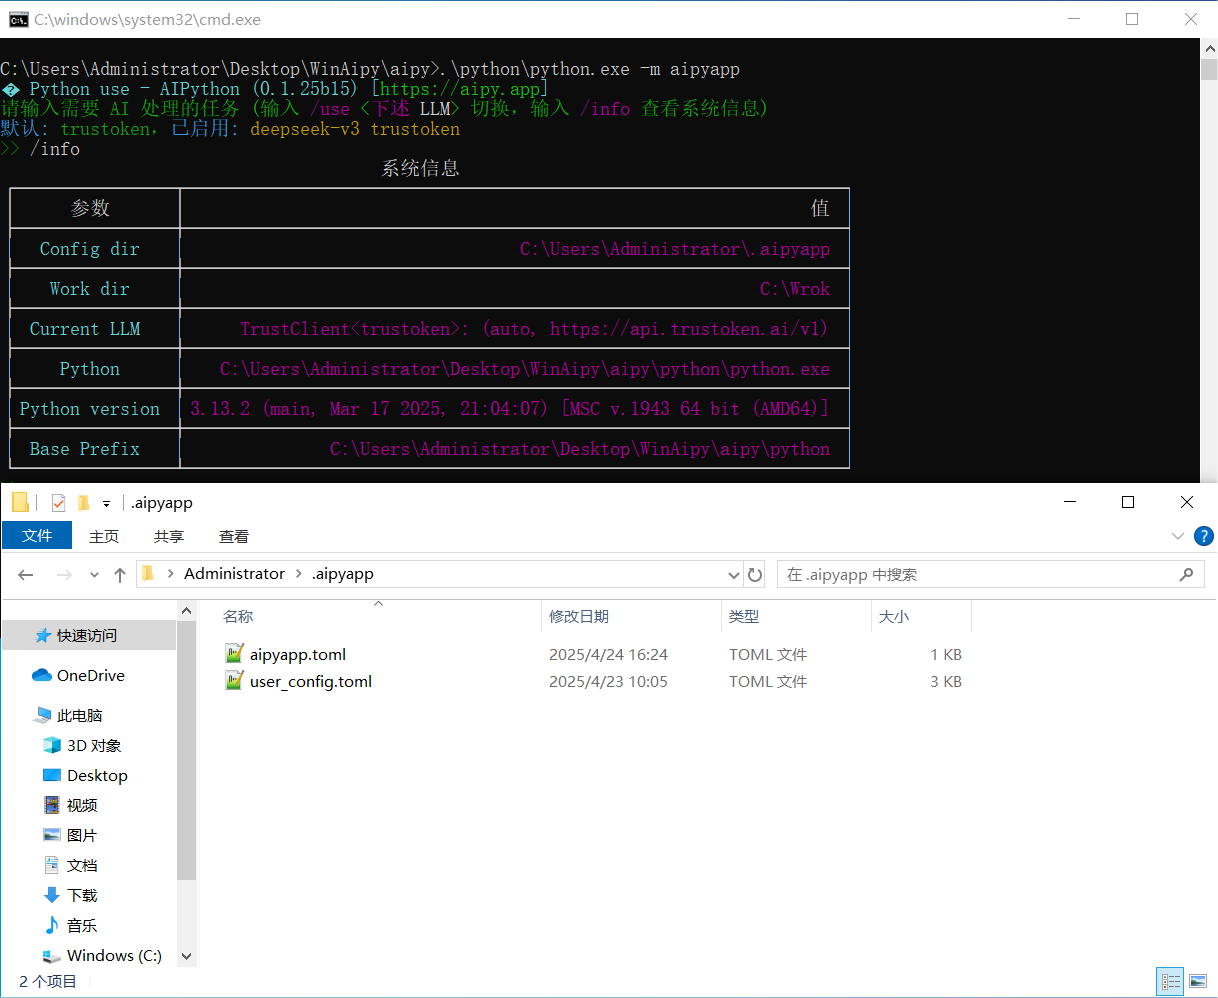Refresh the .aipyapp folder view

[755, 575]
